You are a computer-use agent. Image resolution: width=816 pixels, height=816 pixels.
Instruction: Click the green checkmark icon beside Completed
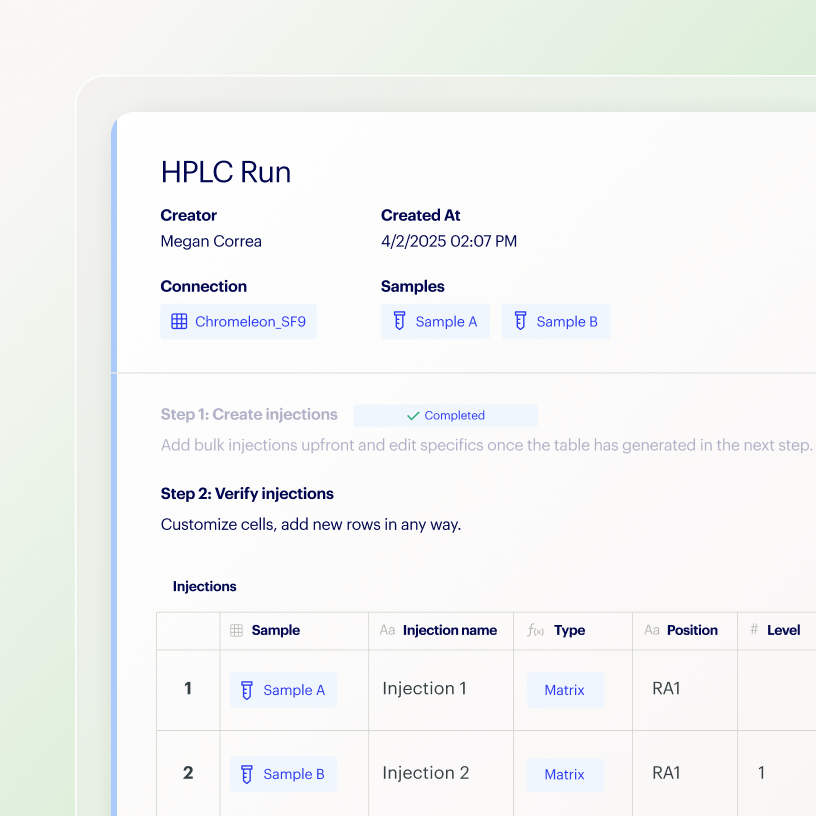[413, 416]
